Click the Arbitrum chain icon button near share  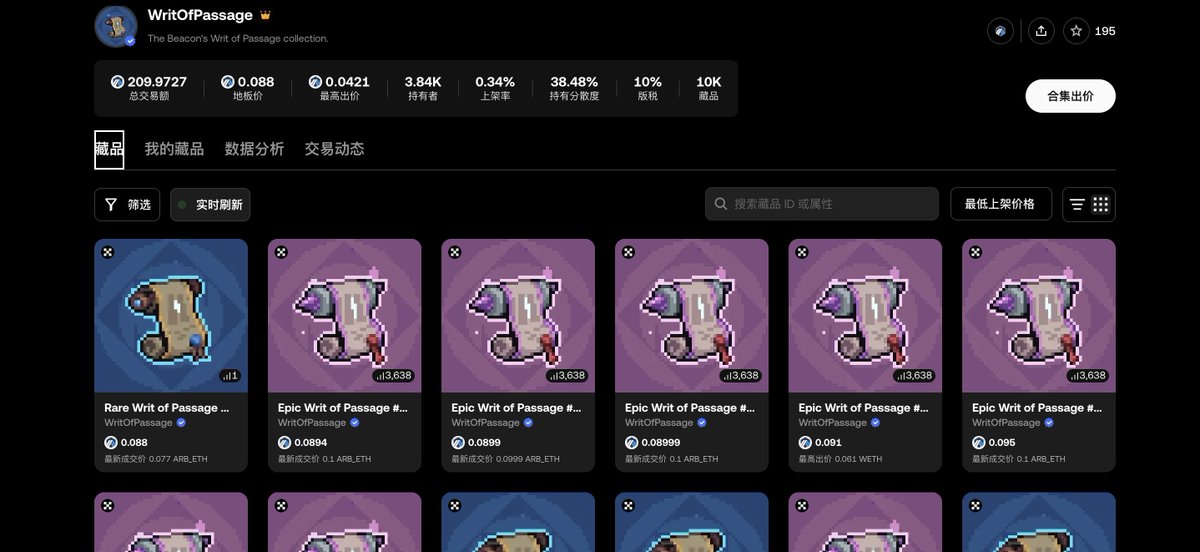pos(1000,31)
